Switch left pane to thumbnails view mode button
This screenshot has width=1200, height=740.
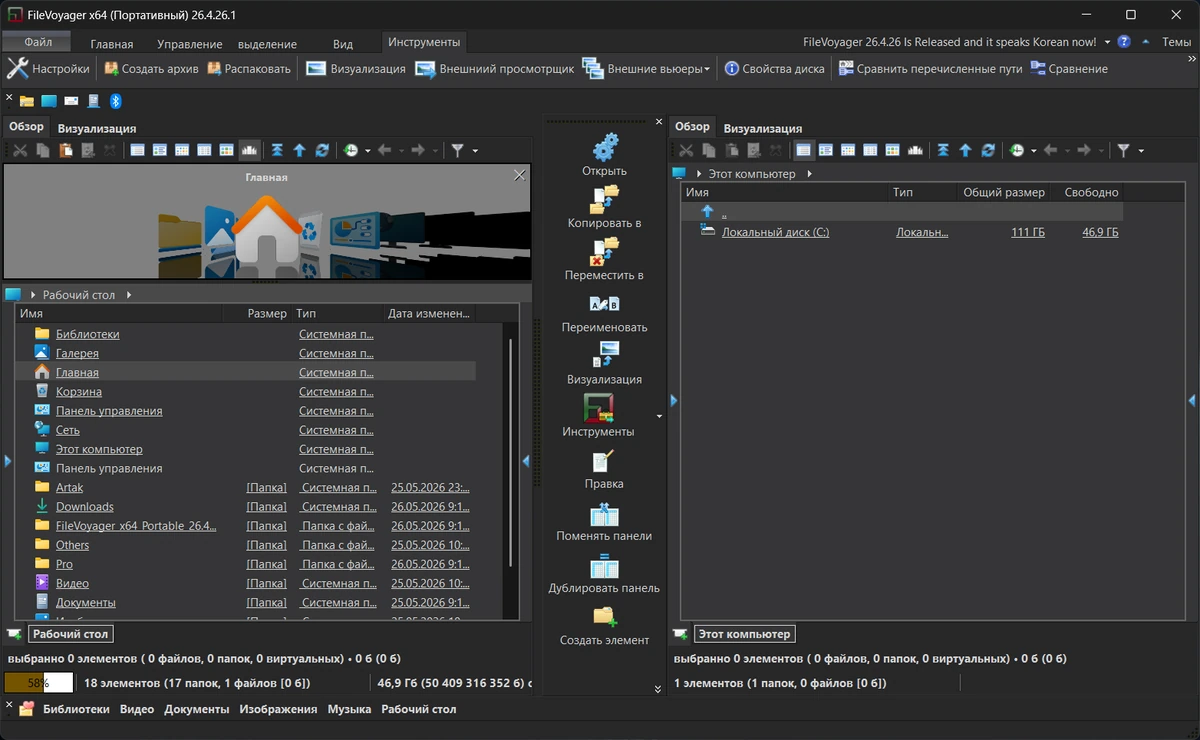[227, 150]
